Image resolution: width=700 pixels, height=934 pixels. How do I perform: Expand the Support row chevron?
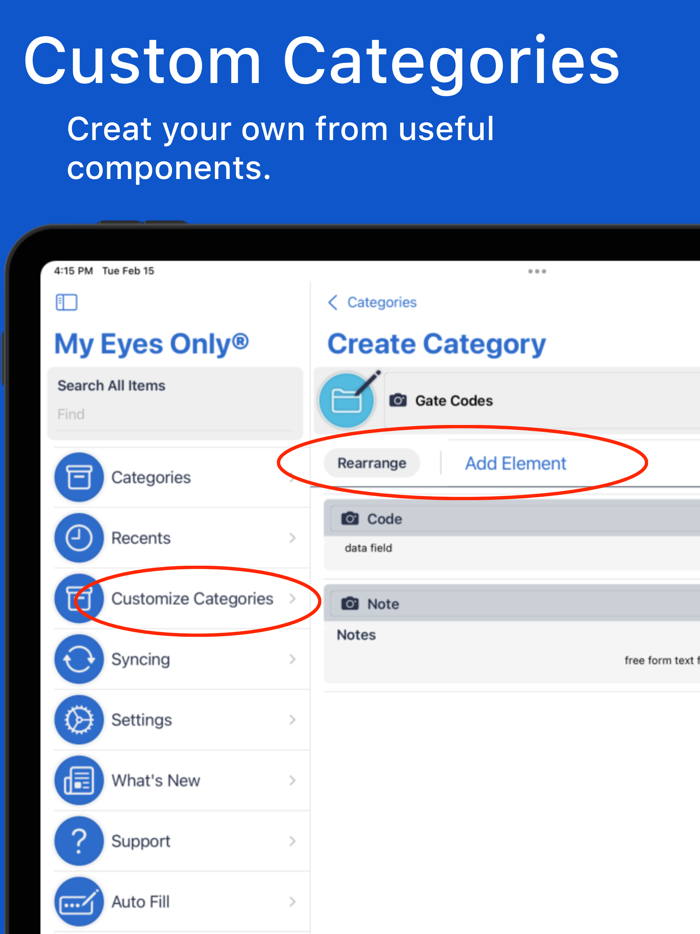pyautogui.click(x=293, y=841)
